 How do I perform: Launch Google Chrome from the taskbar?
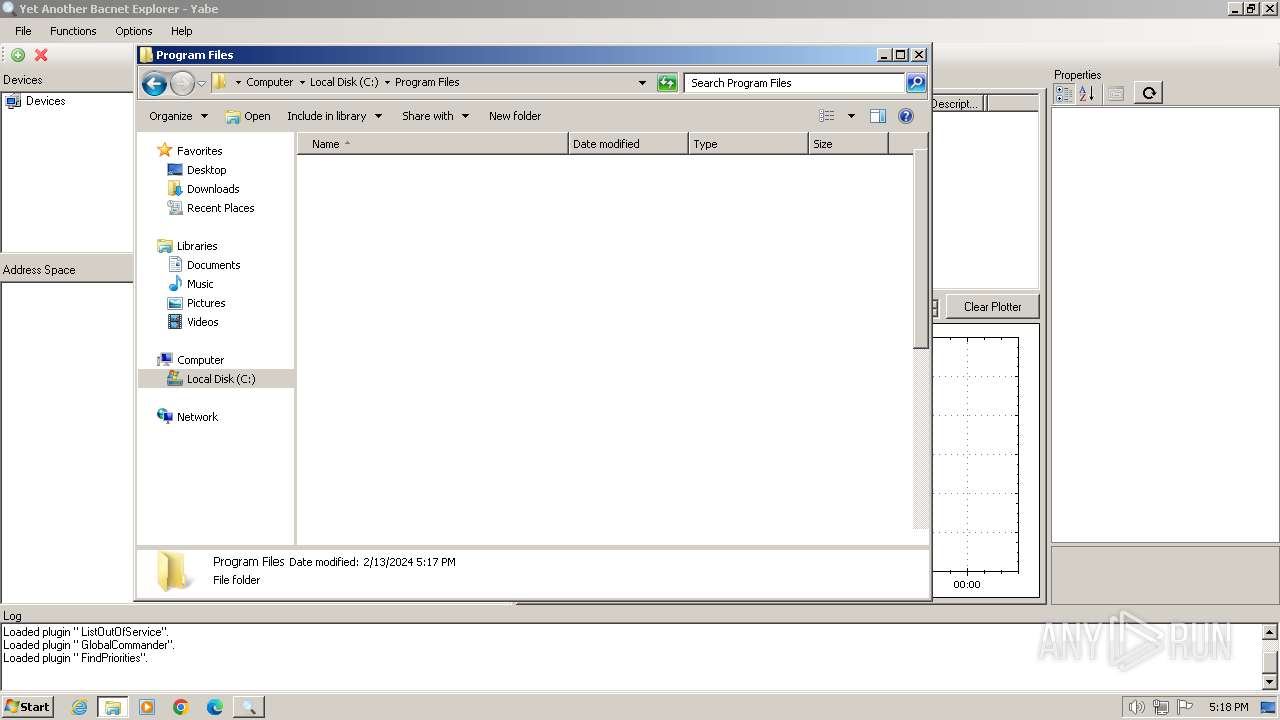pyautogui.click(x=181, y=707)
